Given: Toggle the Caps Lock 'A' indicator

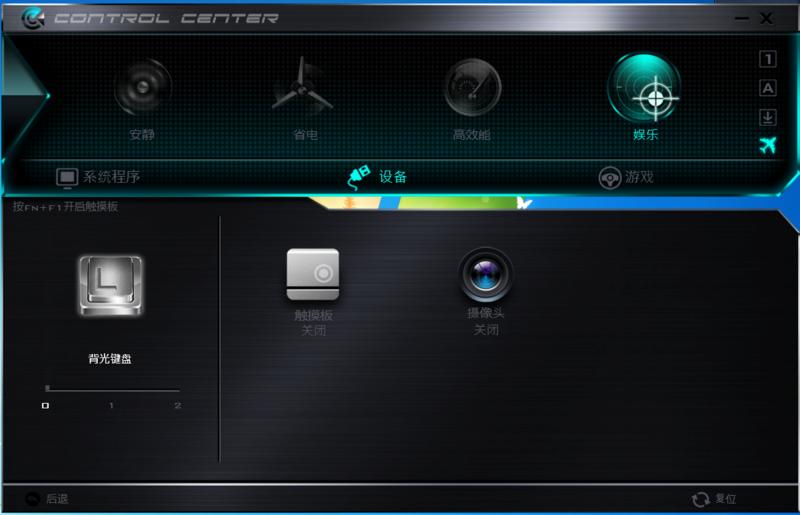Looking at the screenshot, I should [767, 88].
